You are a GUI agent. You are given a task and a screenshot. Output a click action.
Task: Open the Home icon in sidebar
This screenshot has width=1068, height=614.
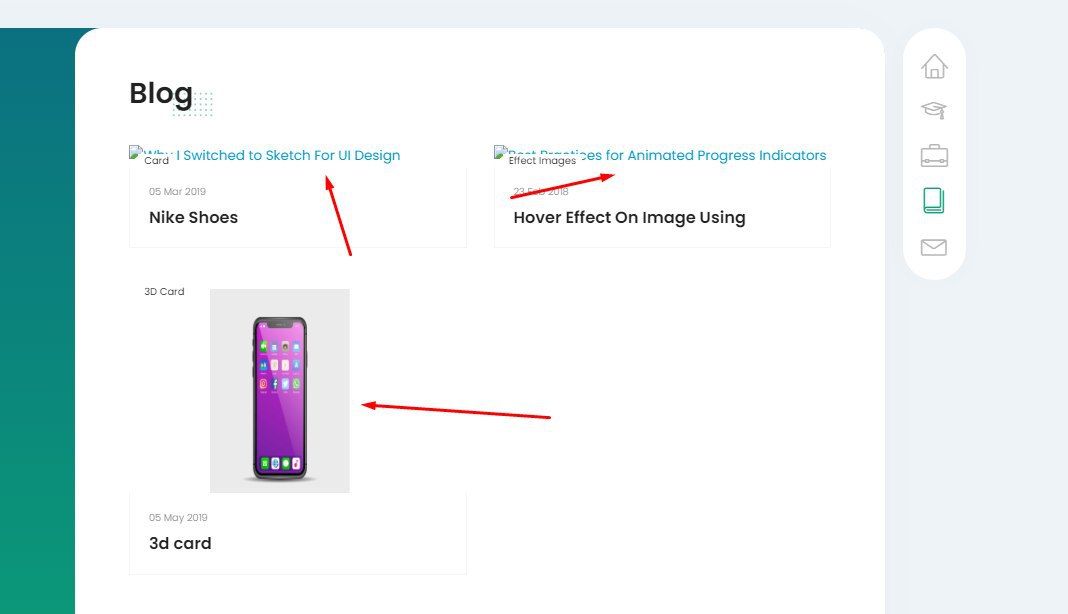point(934,66)
